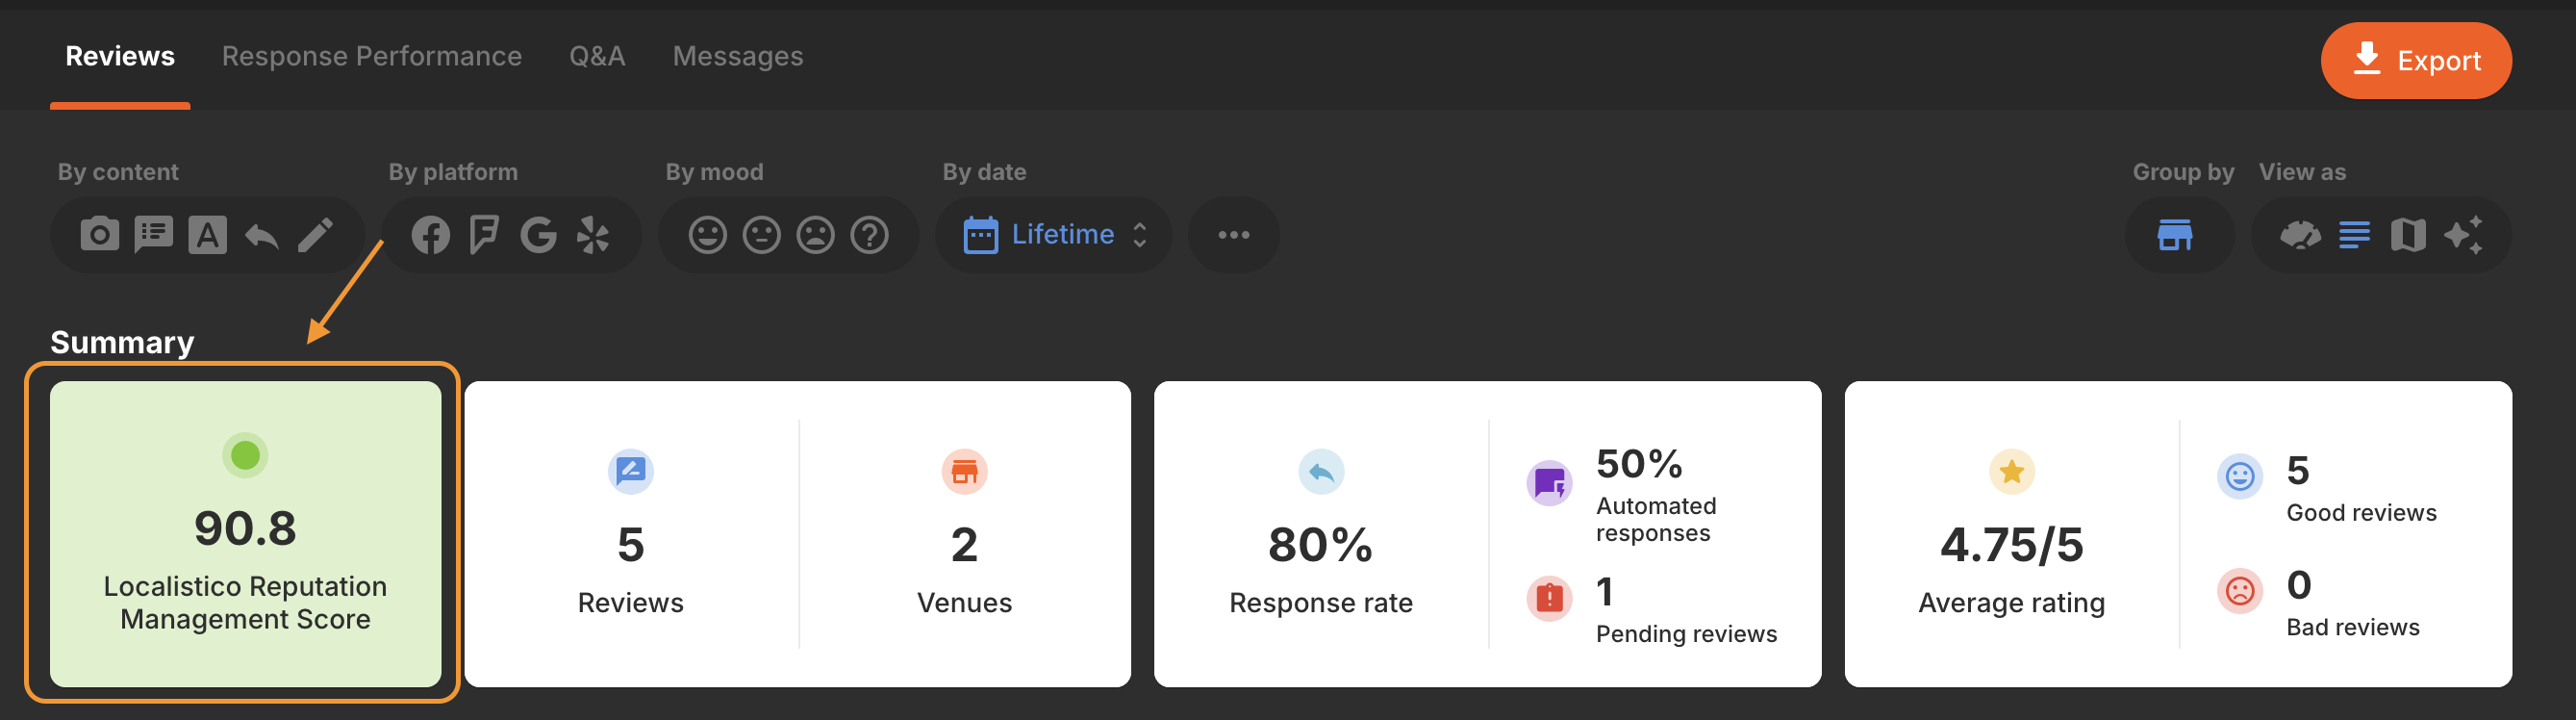Go to the Messages tab
Screen dimensions: 2576x720
pos(737,56)
